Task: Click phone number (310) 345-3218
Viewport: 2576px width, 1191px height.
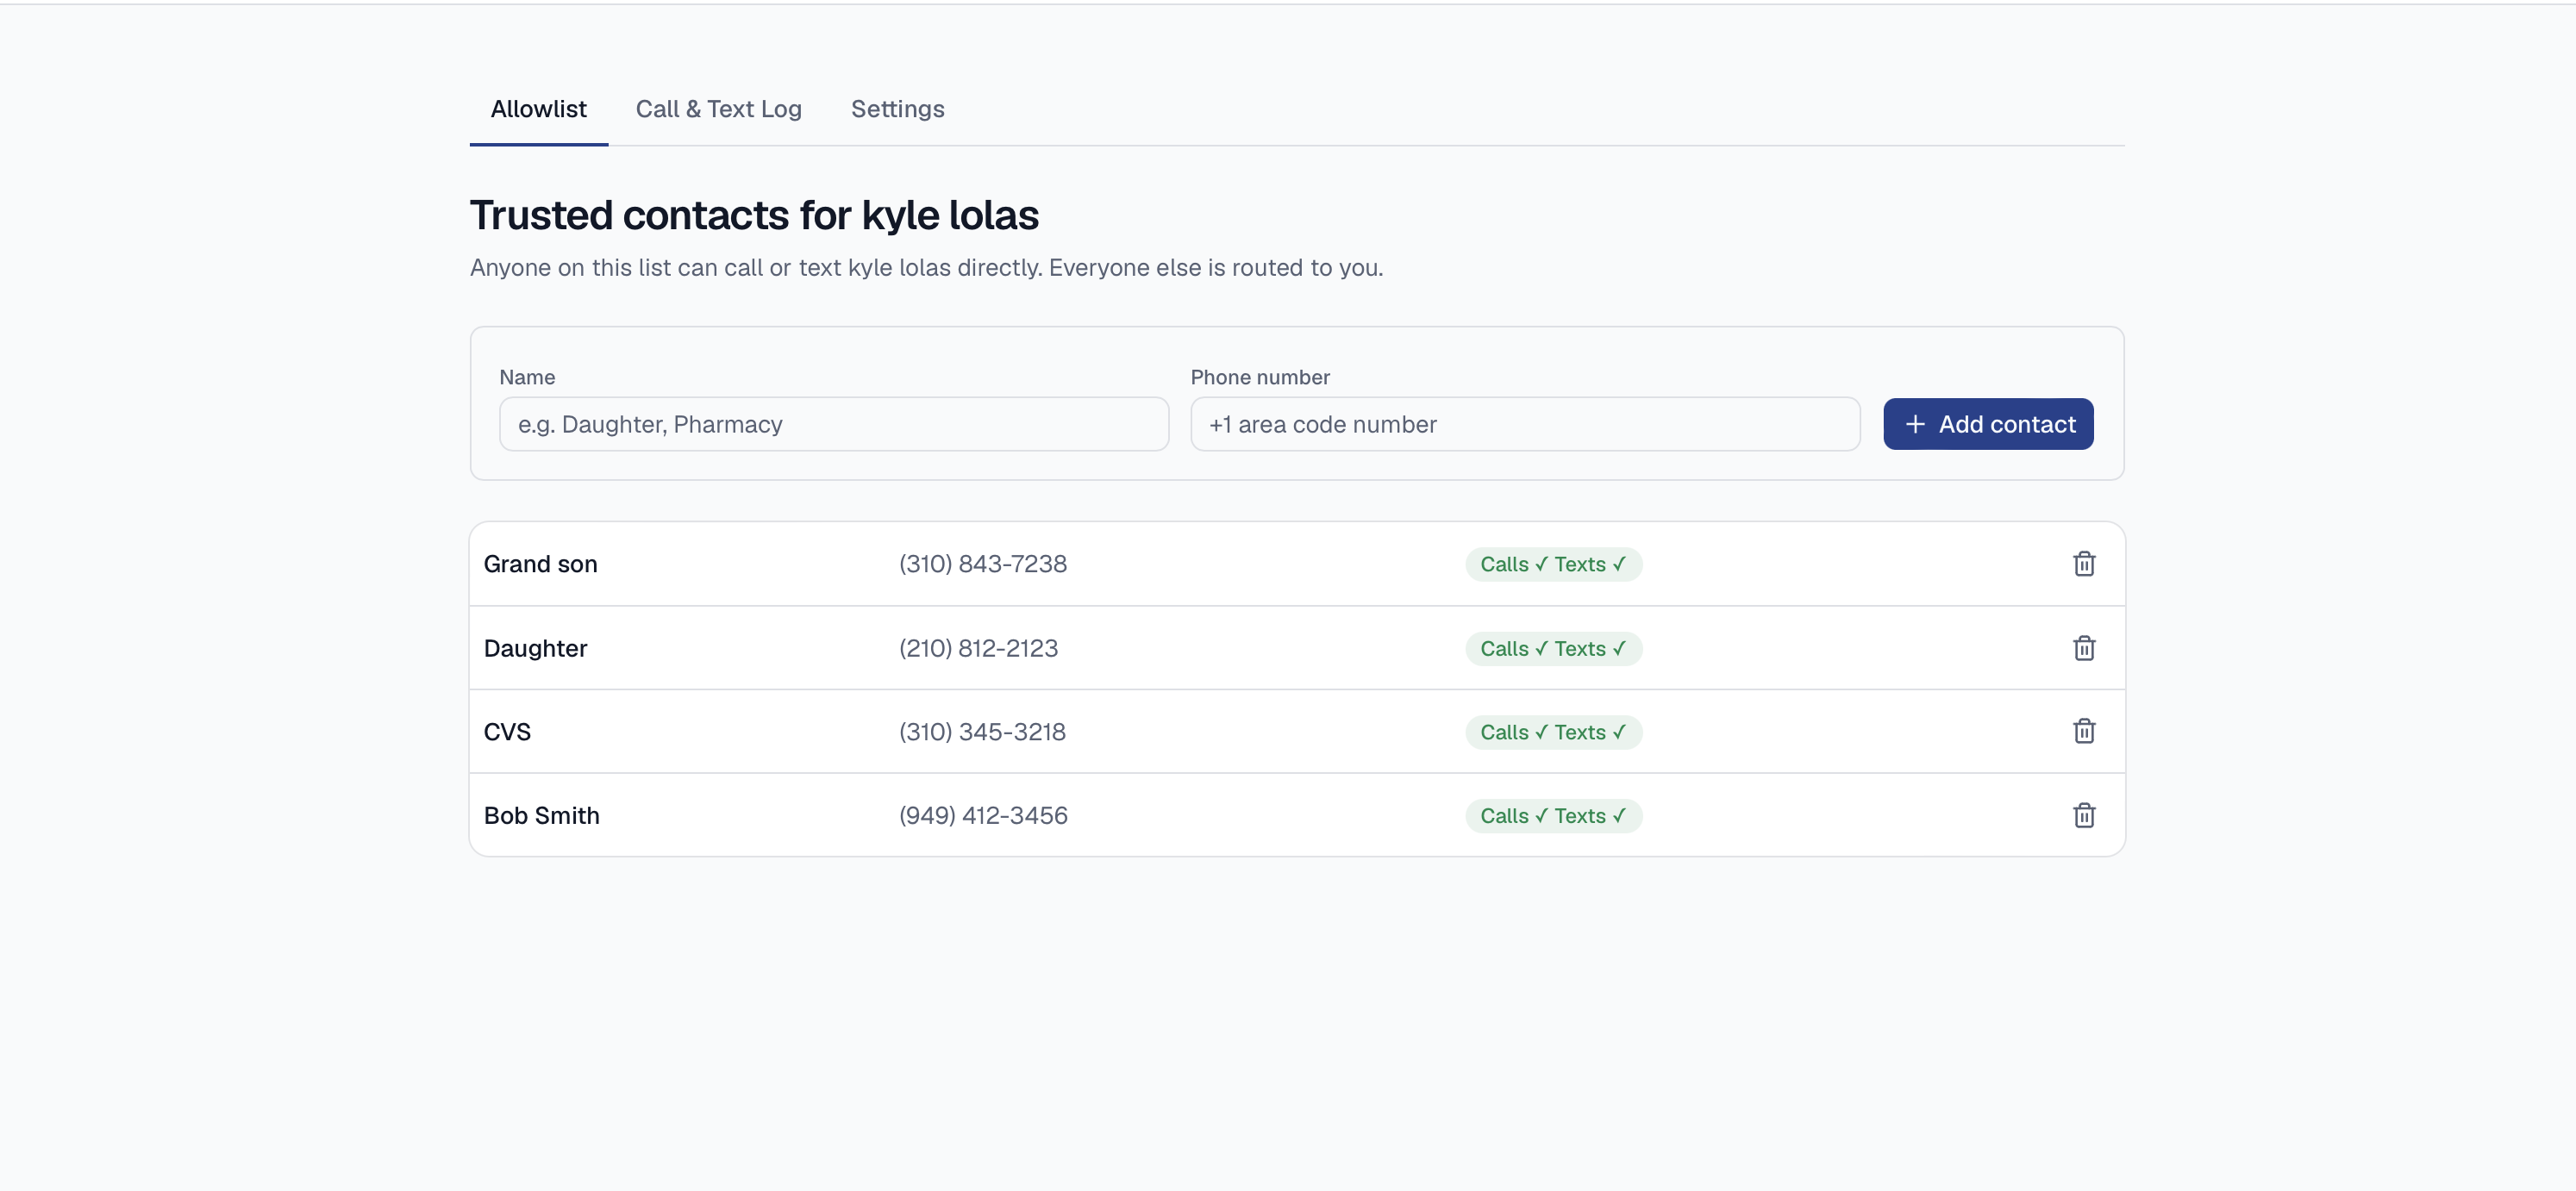Action: point(982,732)
